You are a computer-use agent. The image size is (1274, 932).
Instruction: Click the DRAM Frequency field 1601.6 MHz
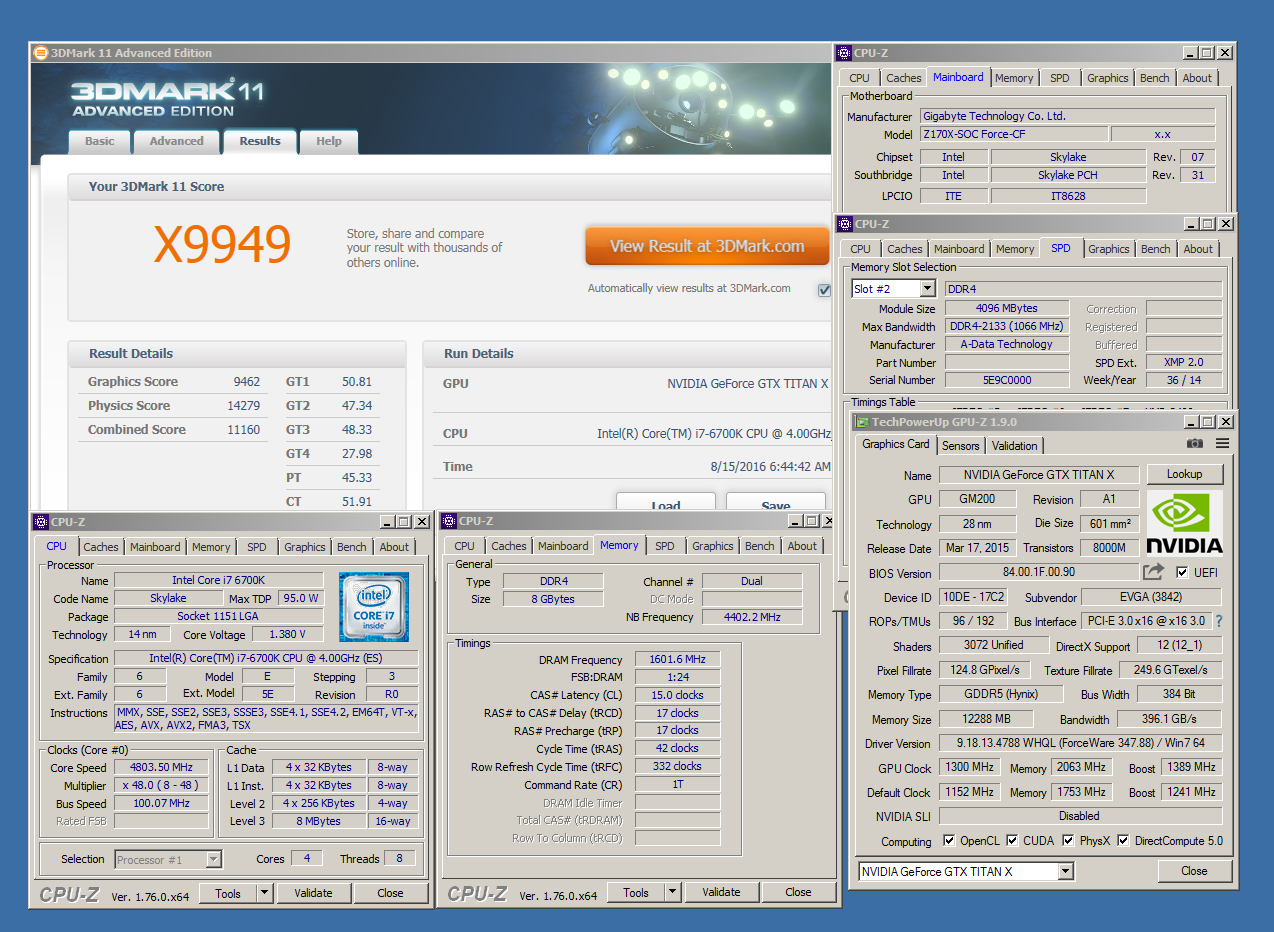coord(677,659)
